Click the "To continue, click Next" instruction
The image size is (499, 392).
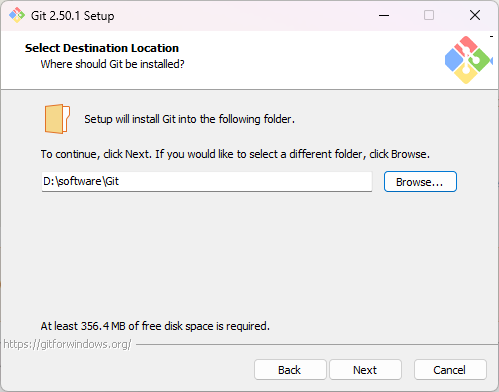[235, 154]
